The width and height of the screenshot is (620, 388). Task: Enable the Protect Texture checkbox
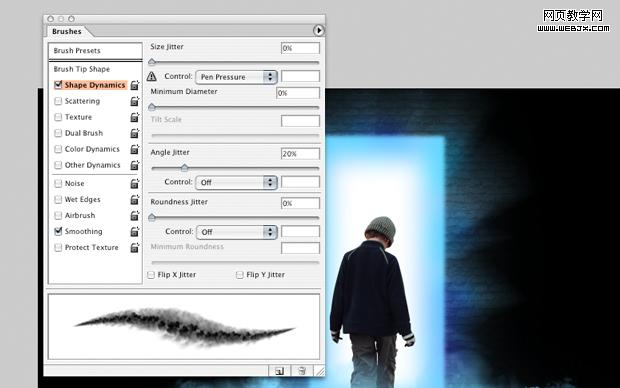(x=58, y=248)
